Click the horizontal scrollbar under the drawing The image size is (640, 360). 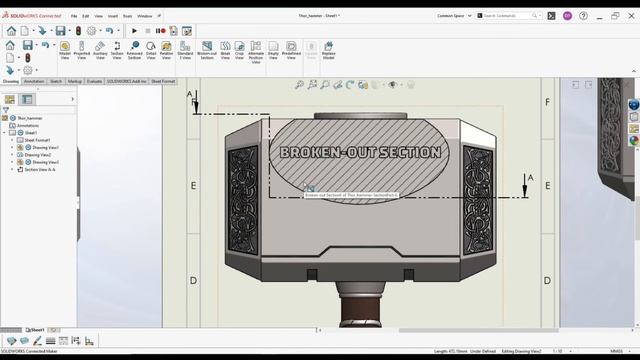click(x=478, y=330)
